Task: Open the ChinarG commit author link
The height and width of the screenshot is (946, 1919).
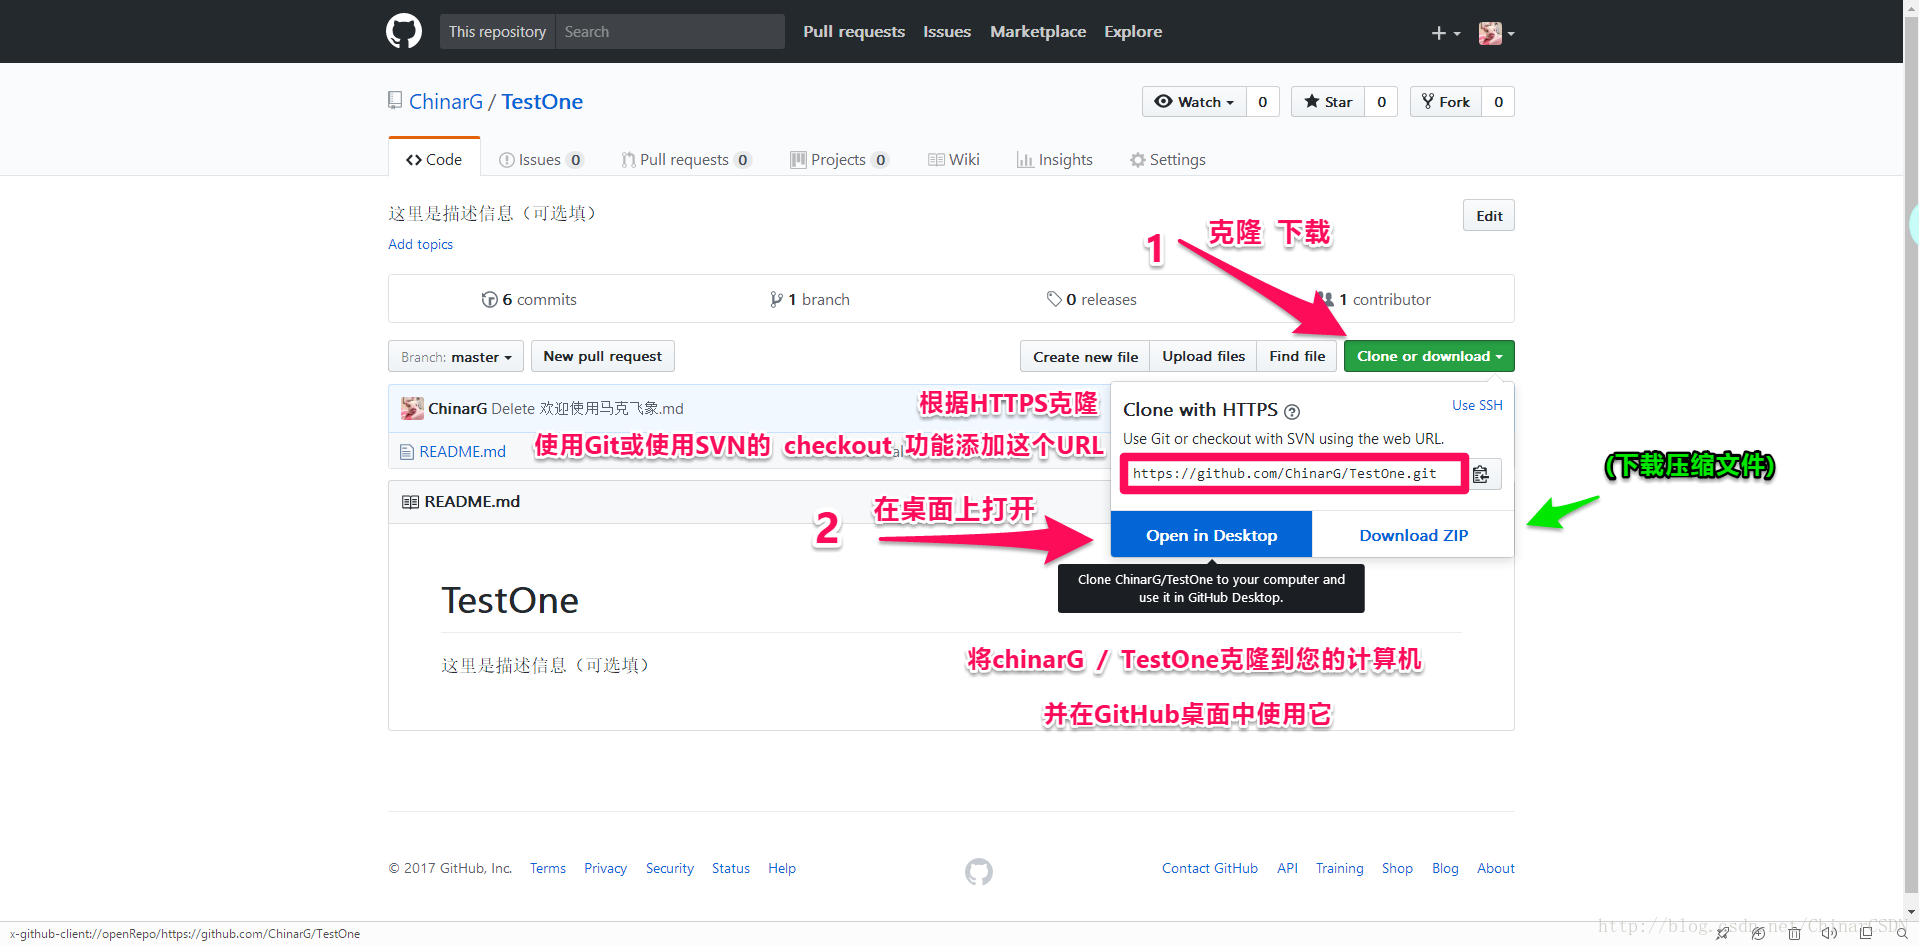Action: pos(458,408)
